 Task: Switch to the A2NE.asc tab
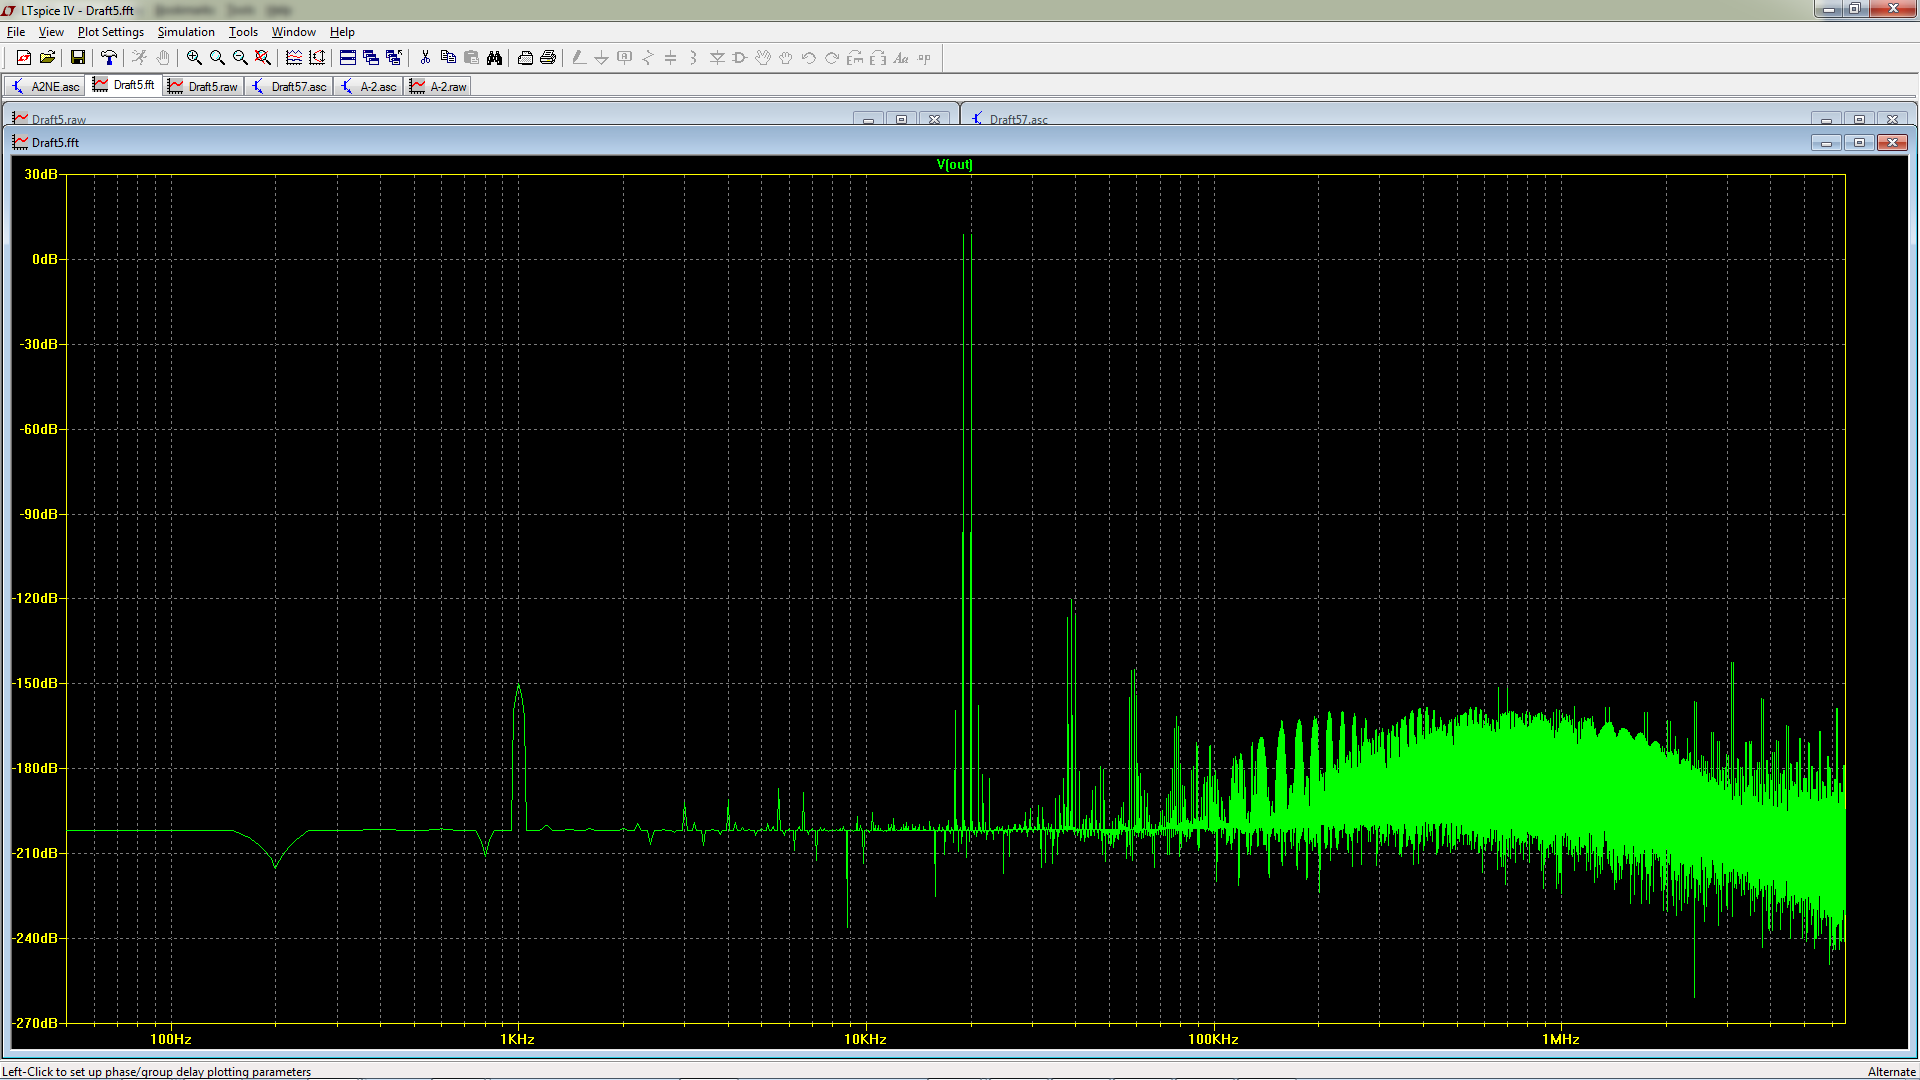pos(45,87)
